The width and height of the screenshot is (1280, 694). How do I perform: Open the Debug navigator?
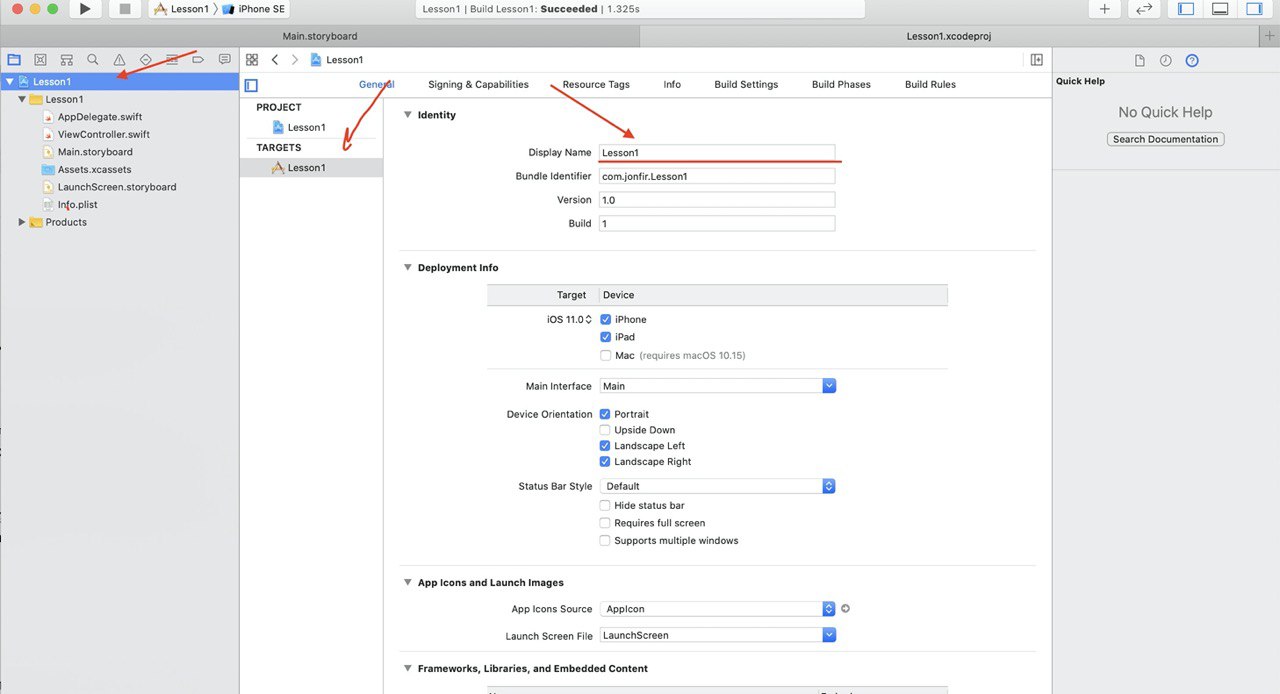pyautogui.click(x=172, y=60)
